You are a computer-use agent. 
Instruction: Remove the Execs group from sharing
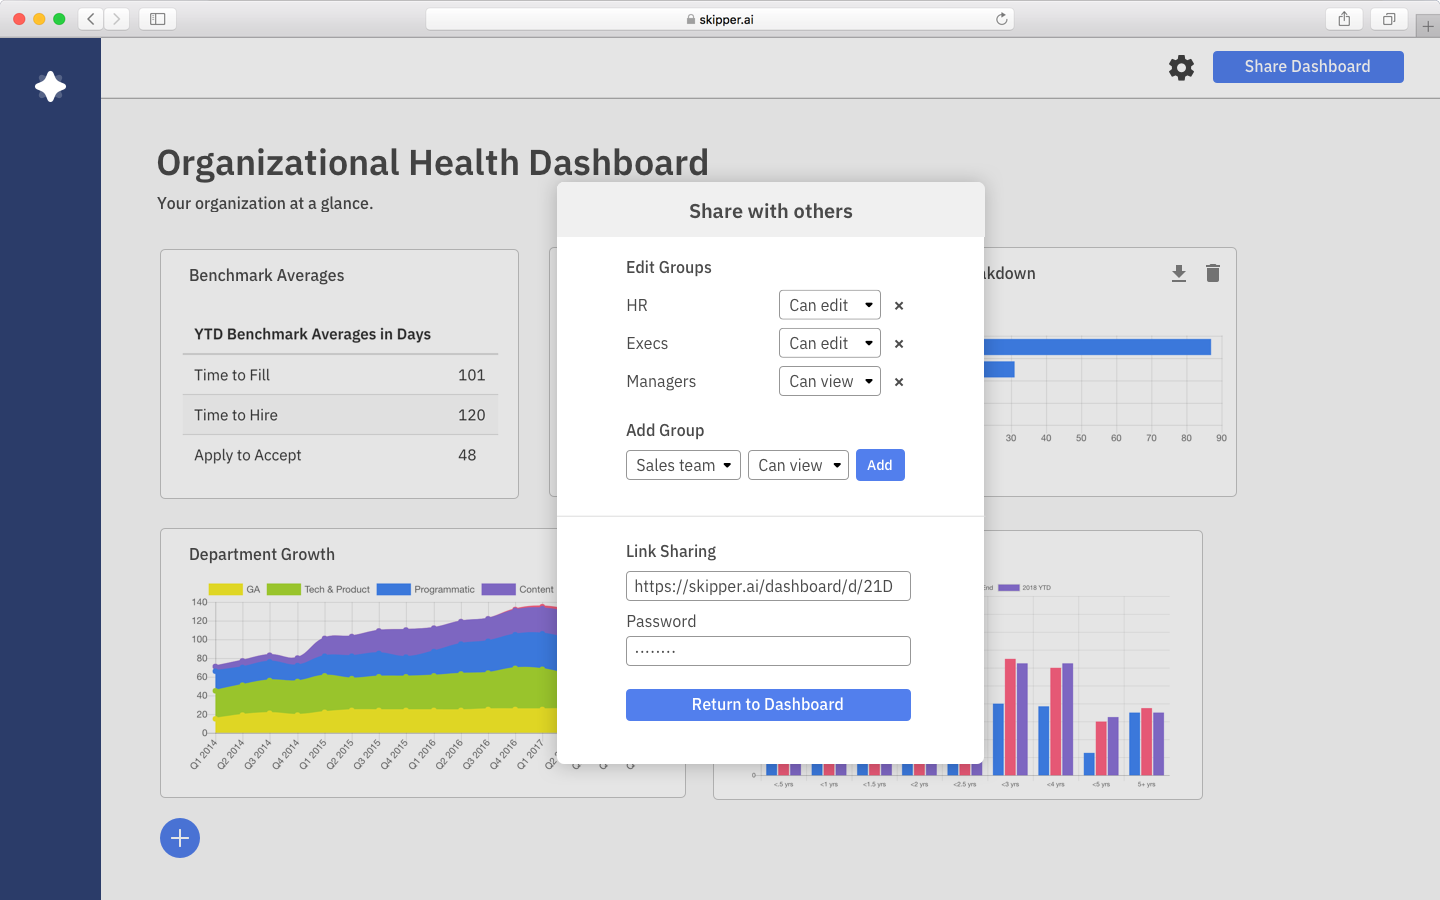899,344
